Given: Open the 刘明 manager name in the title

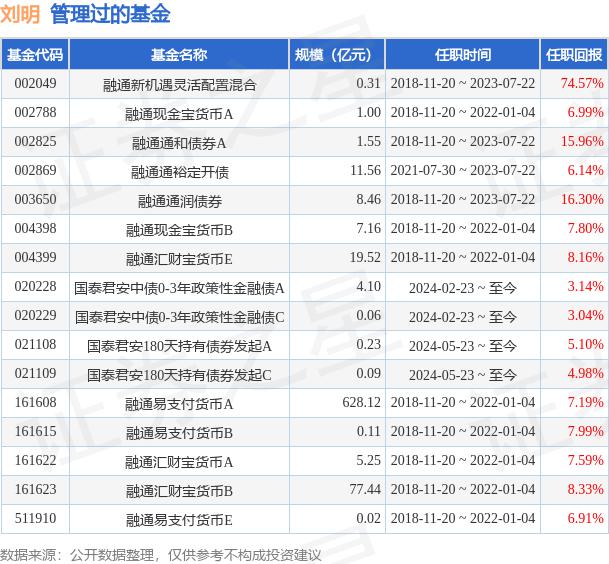Looking at the screenshot, I should click(x=20, y=14).
